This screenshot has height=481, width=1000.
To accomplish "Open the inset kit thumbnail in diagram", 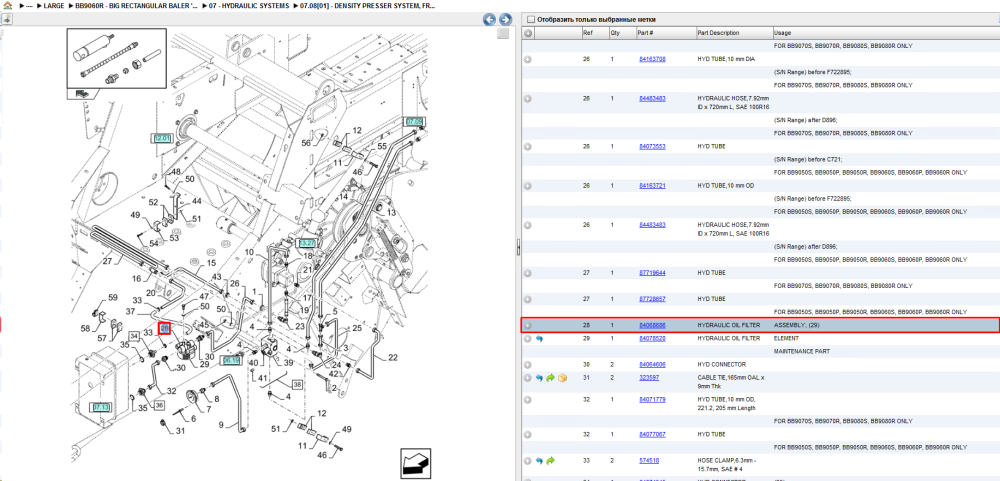I will 116,57.
